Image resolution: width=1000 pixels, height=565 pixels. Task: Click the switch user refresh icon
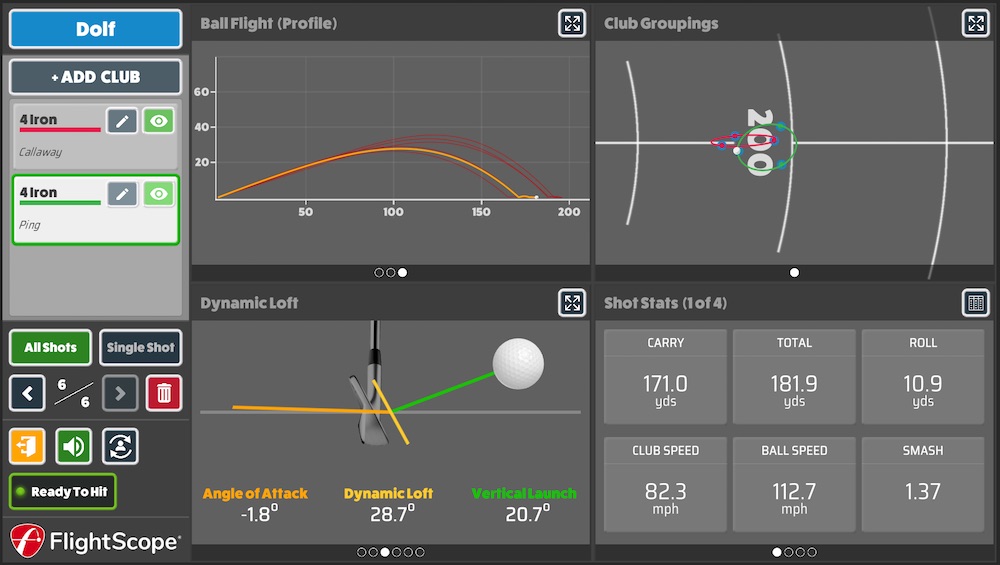point(120,446)
